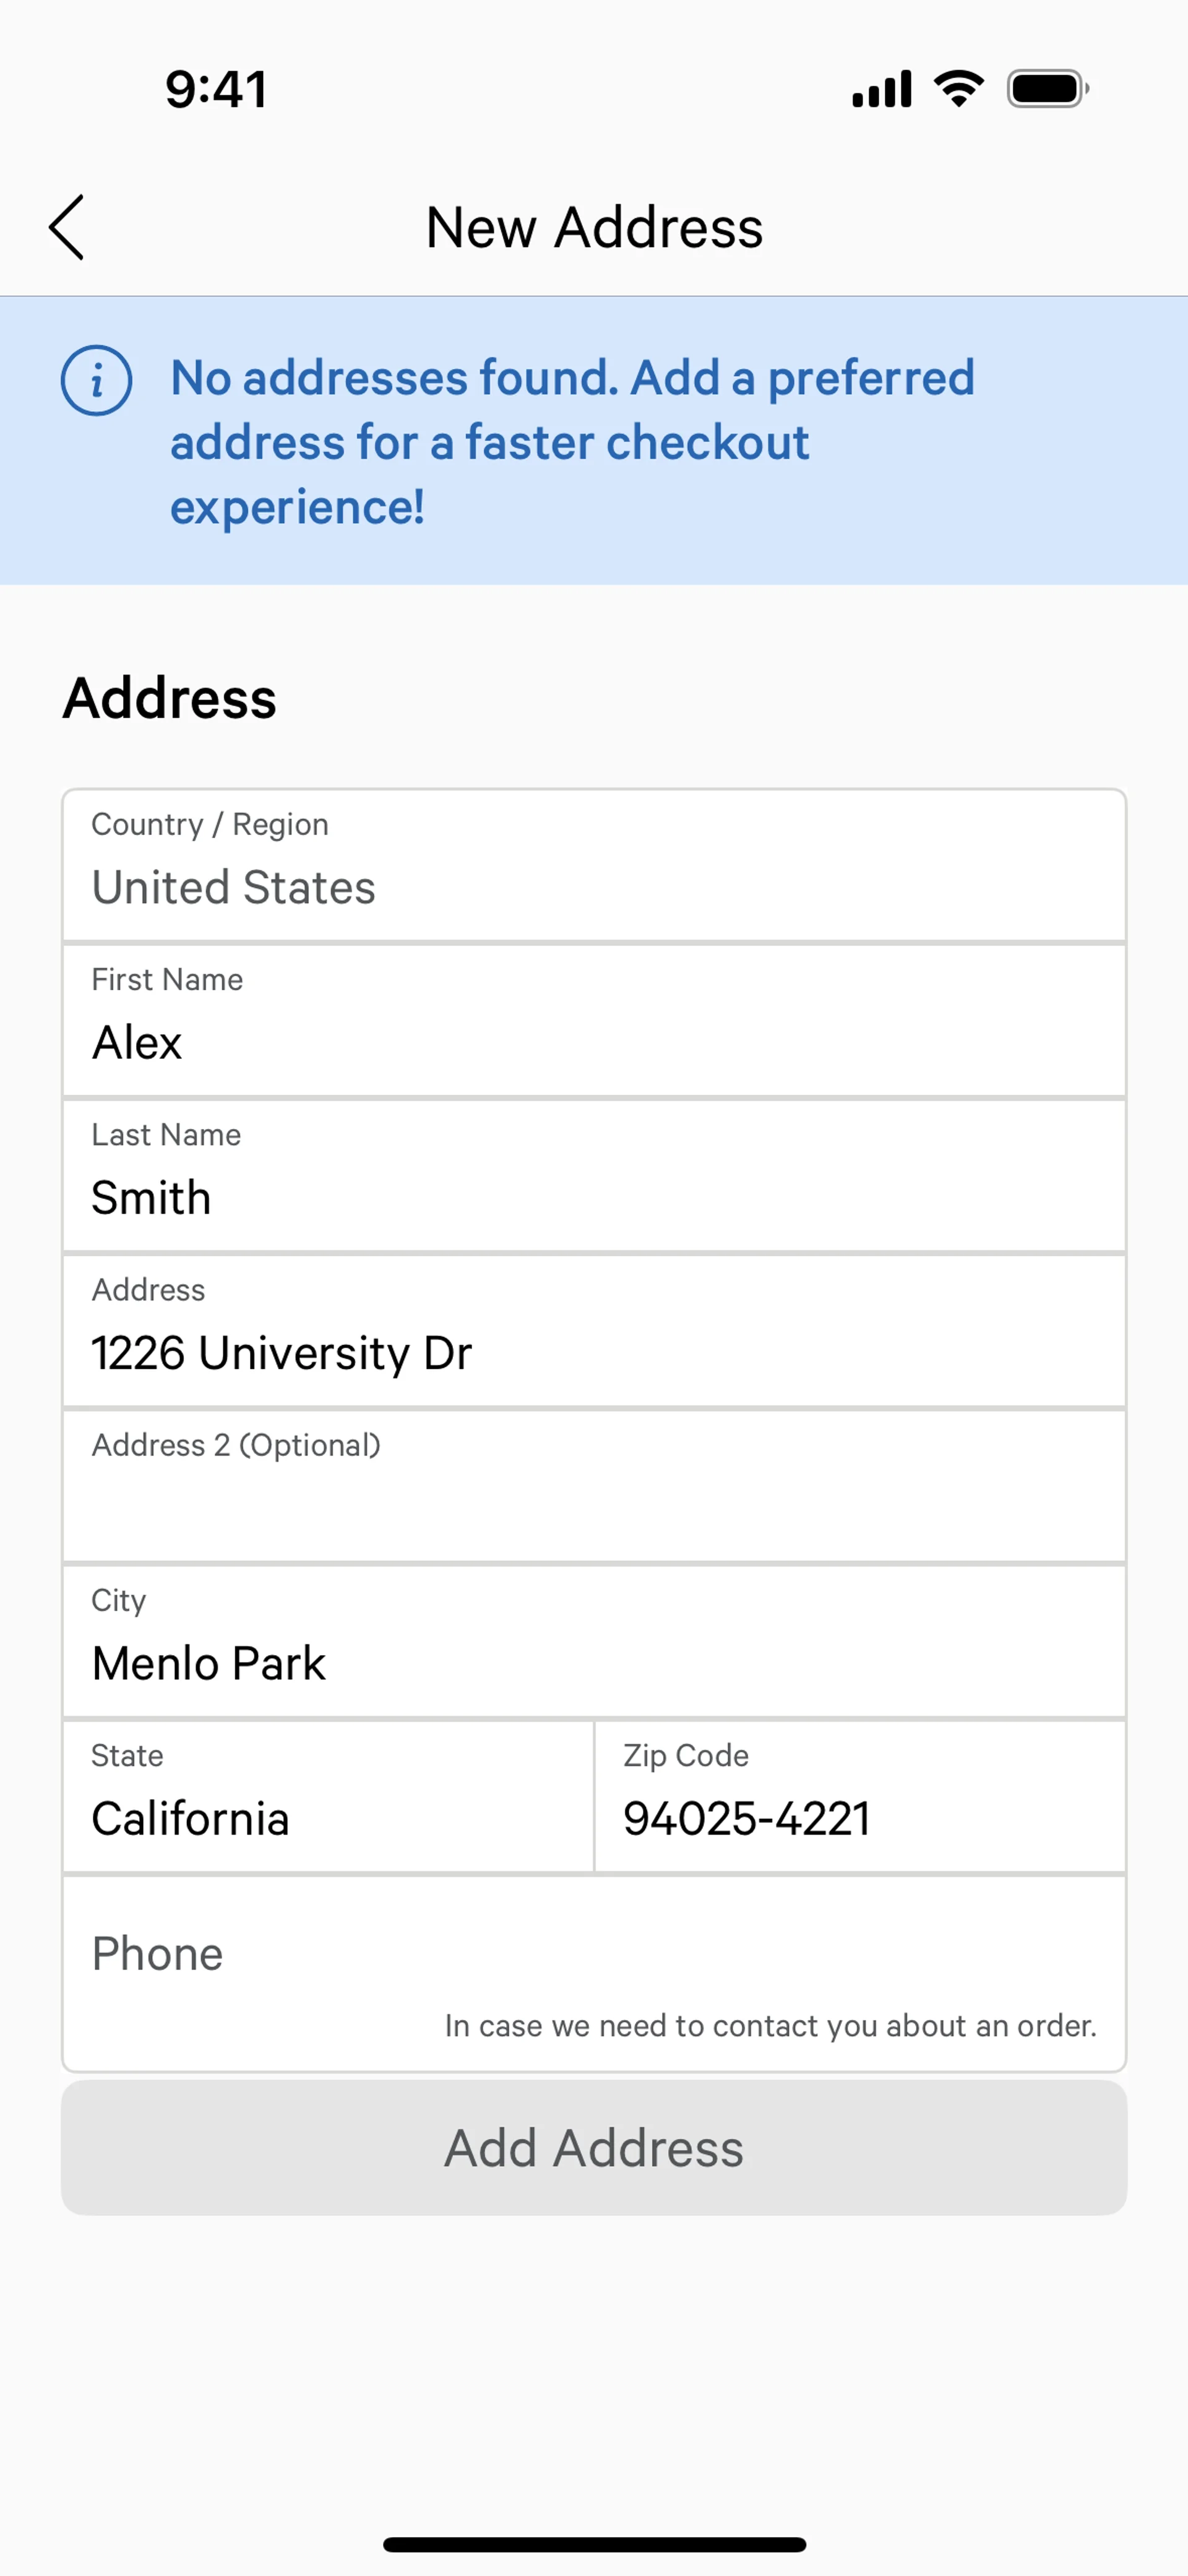Screen dimensions: 1188x2576
Task: Tap the info icon in banner
Action: [x=96, y=381]
